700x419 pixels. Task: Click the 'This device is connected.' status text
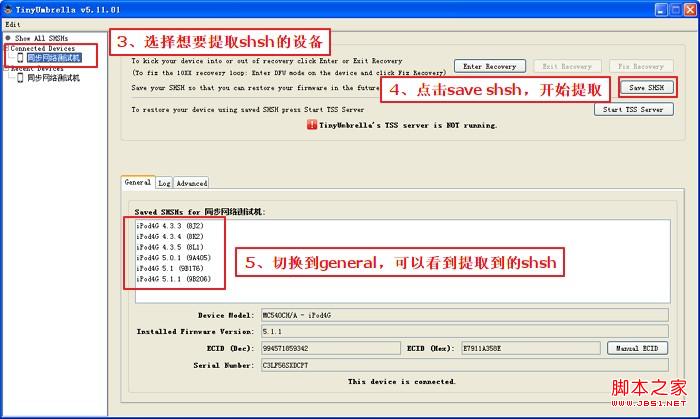pyautogui.click(x=402, y=382)
